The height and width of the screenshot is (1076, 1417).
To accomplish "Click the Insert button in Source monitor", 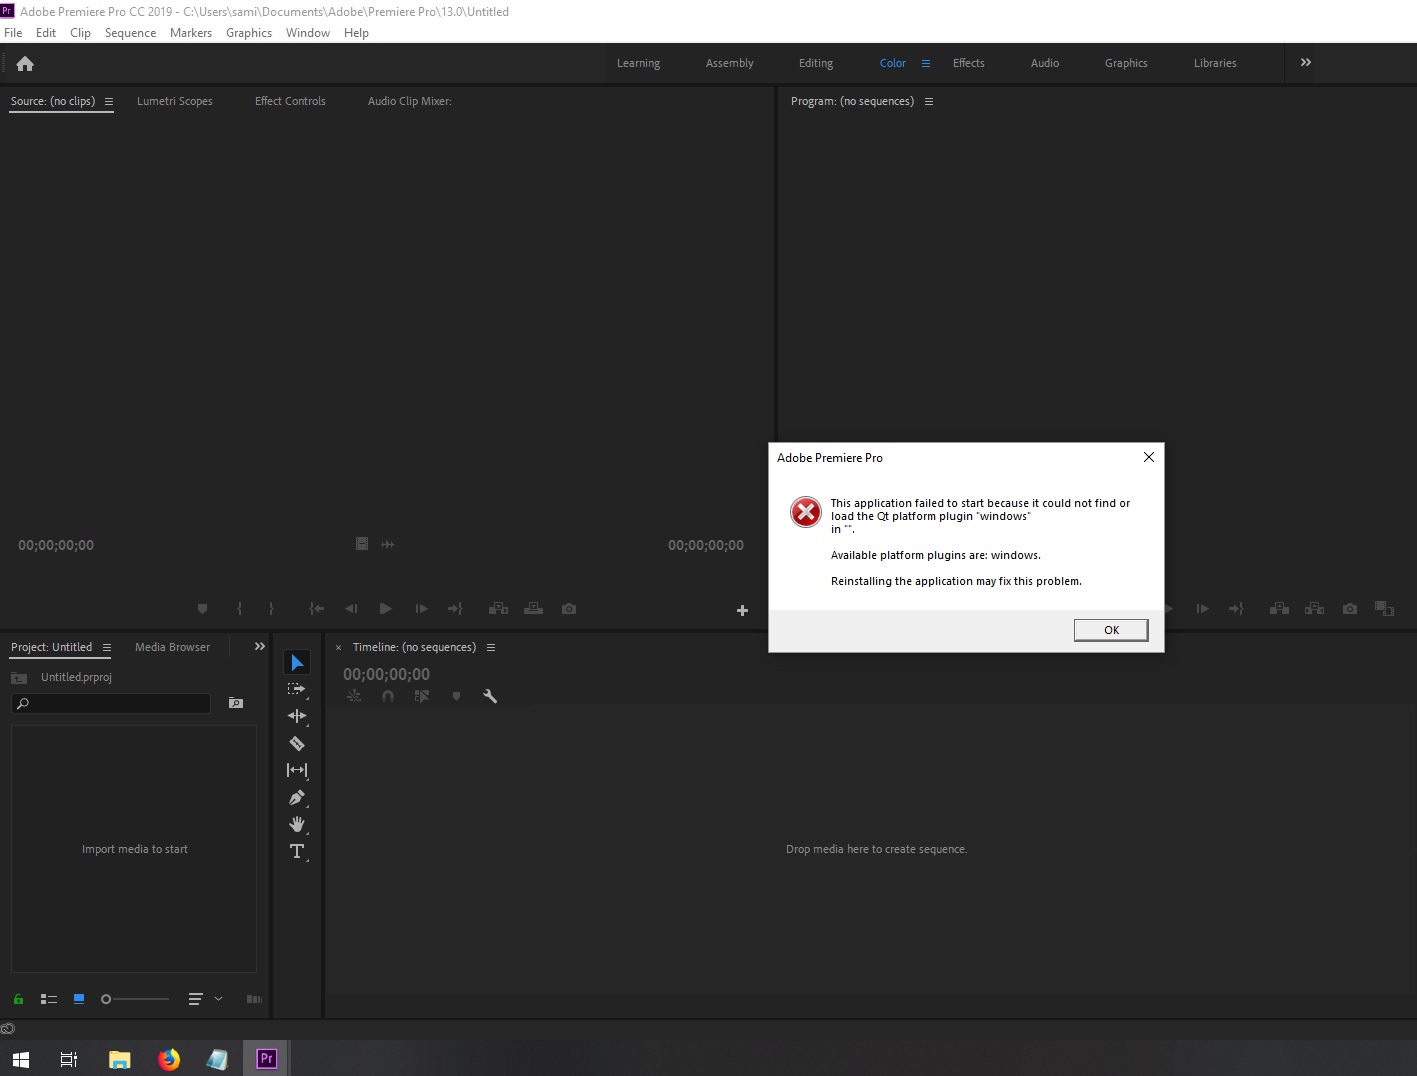I will coord(498,608).
